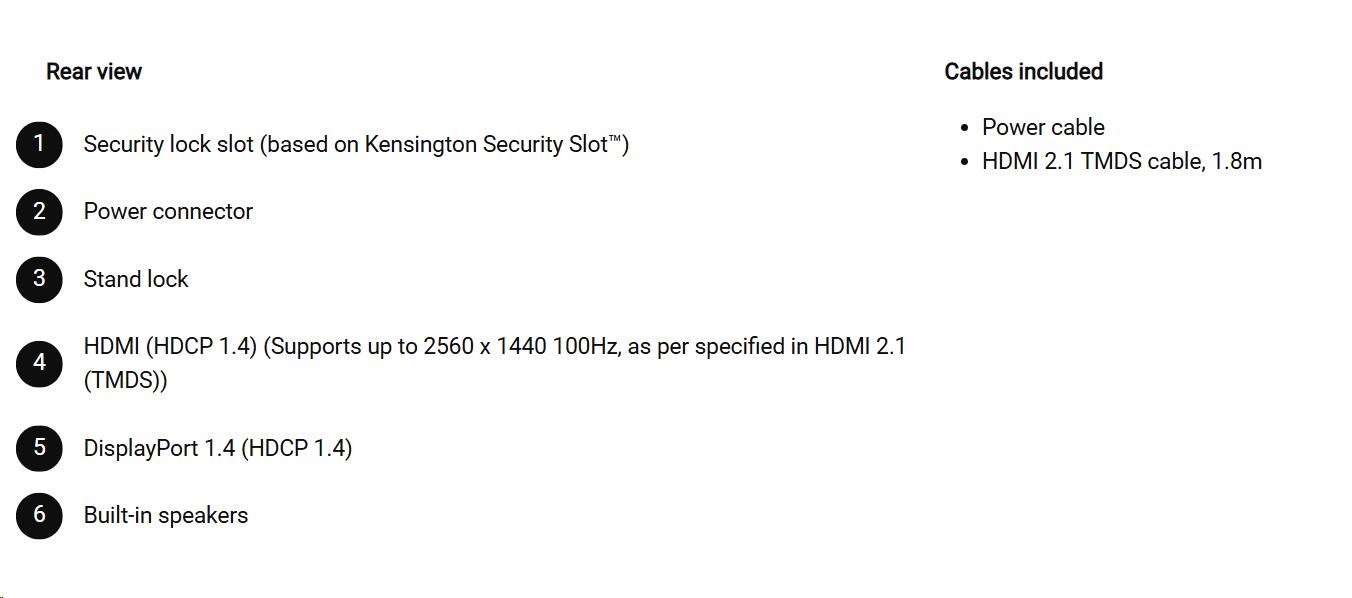Click the Rear view heading

point(94,72)
